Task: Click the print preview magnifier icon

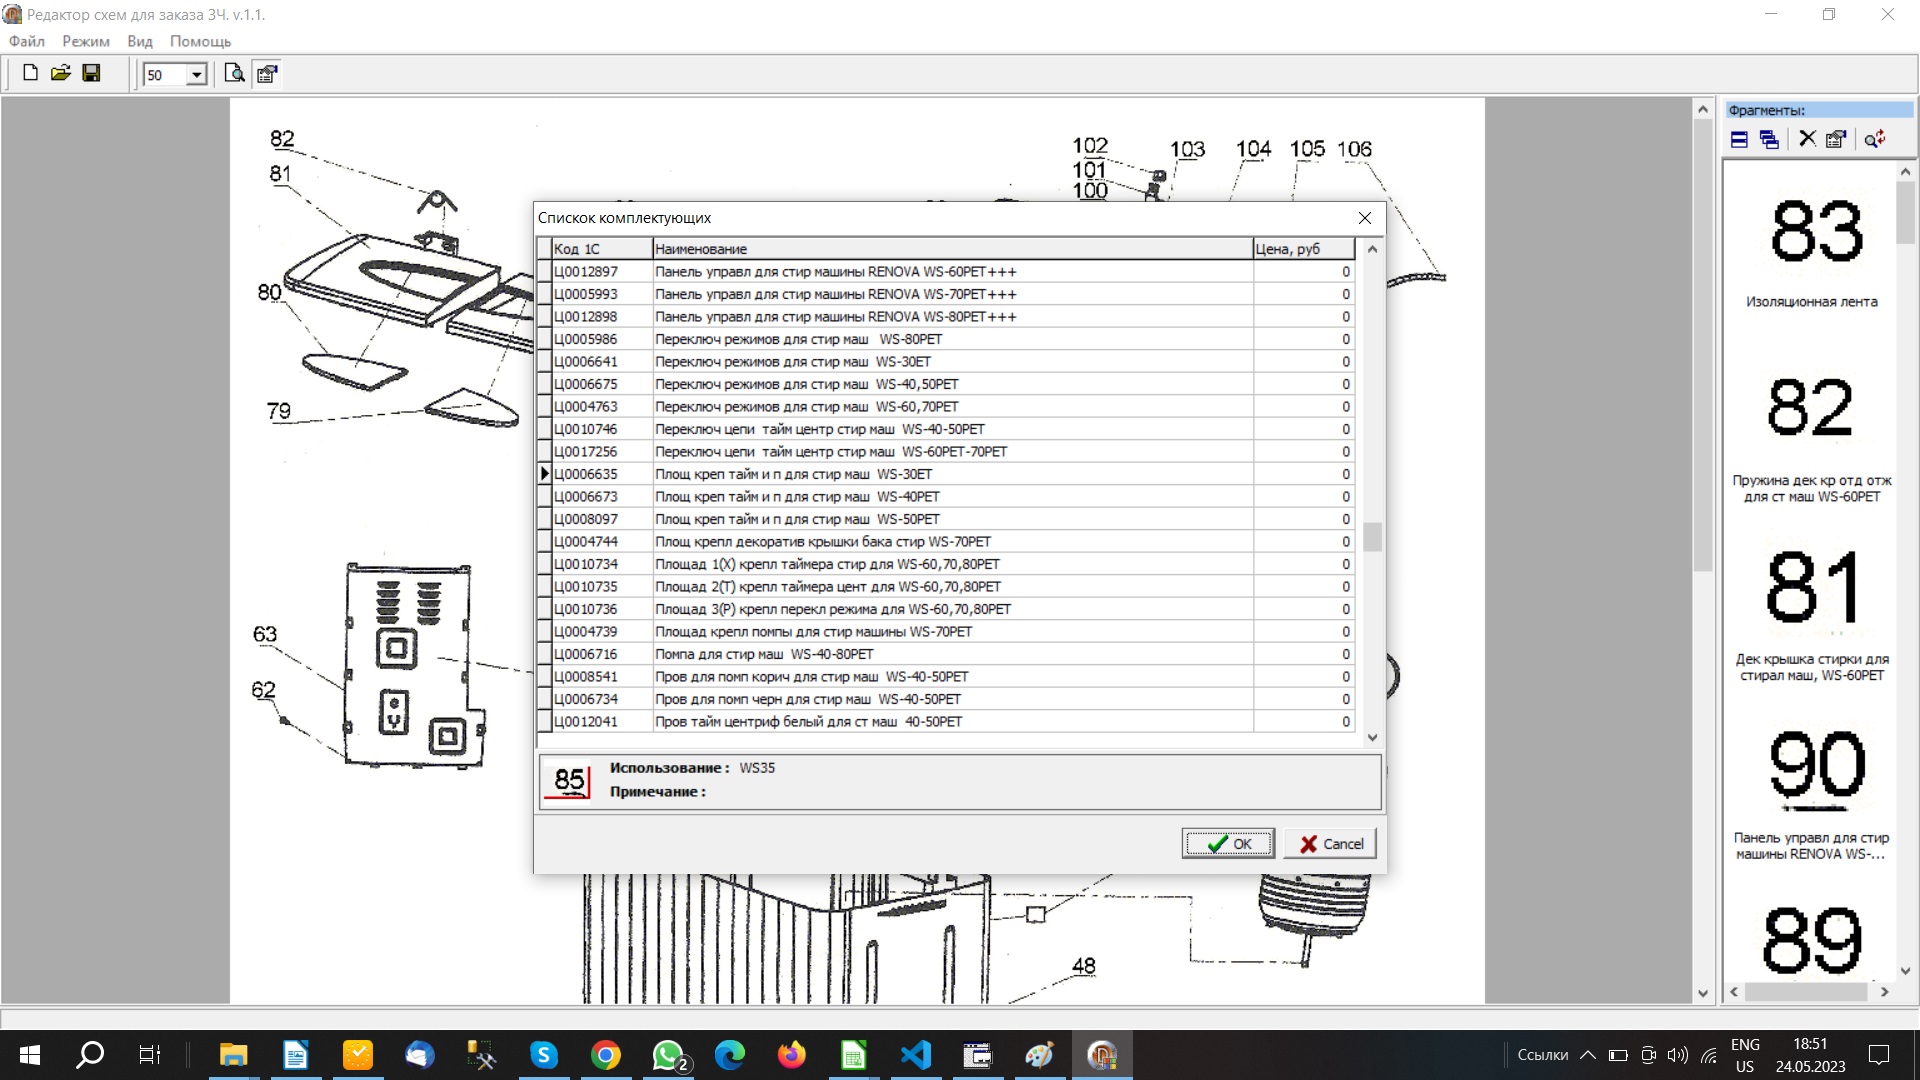Action: 234,73
